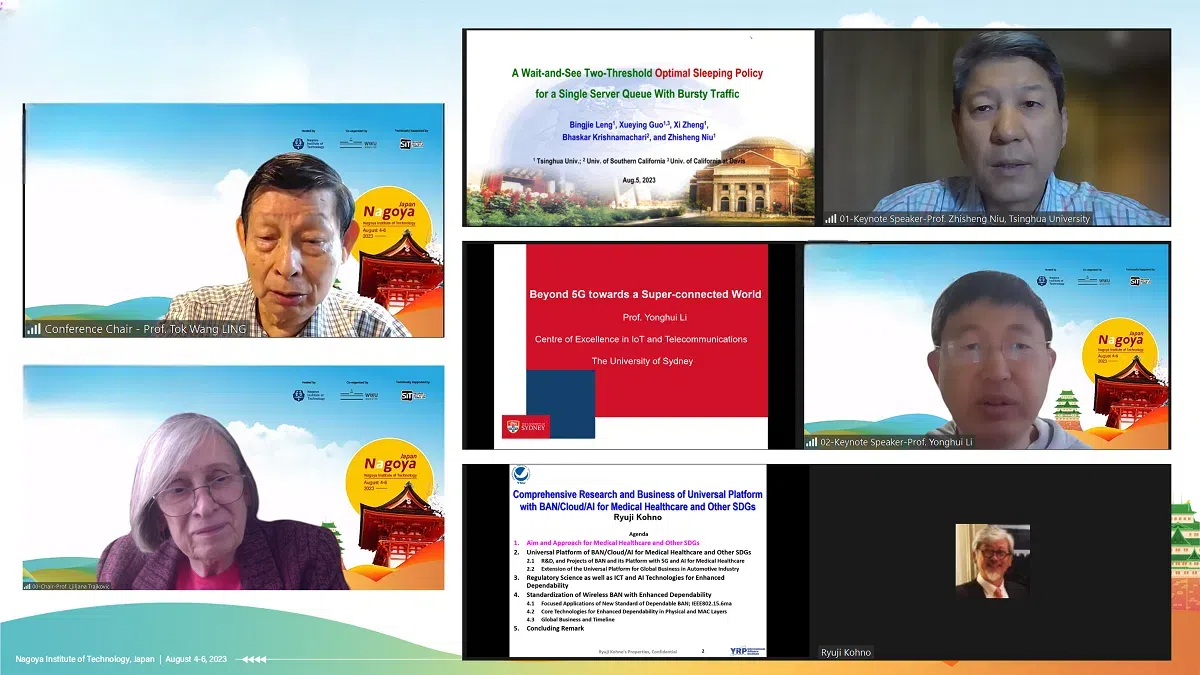Screen dimensions: 1200x675
Task: Click 'Conference Chair - Prof. Tok Wang LING' label
Action: tap(145, 329)
